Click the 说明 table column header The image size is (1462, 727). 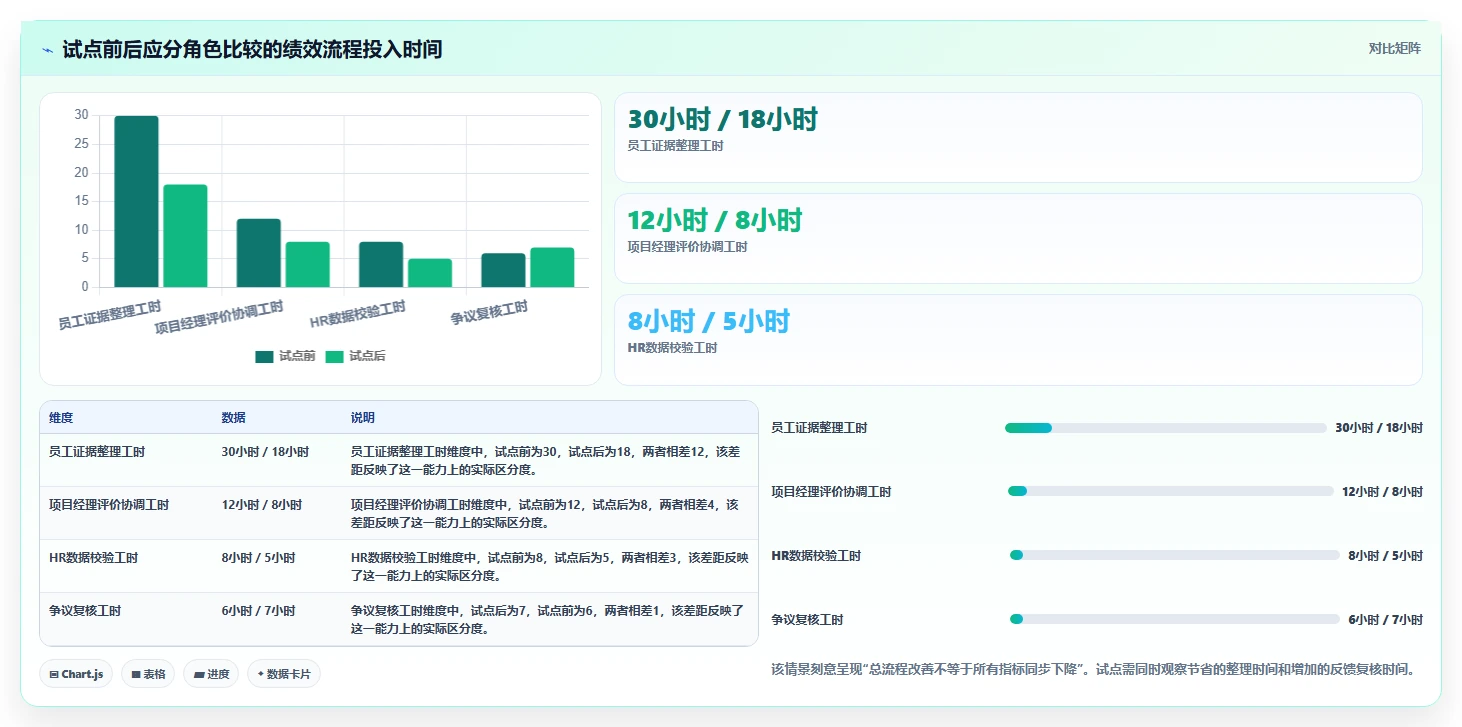click(363, 417)
